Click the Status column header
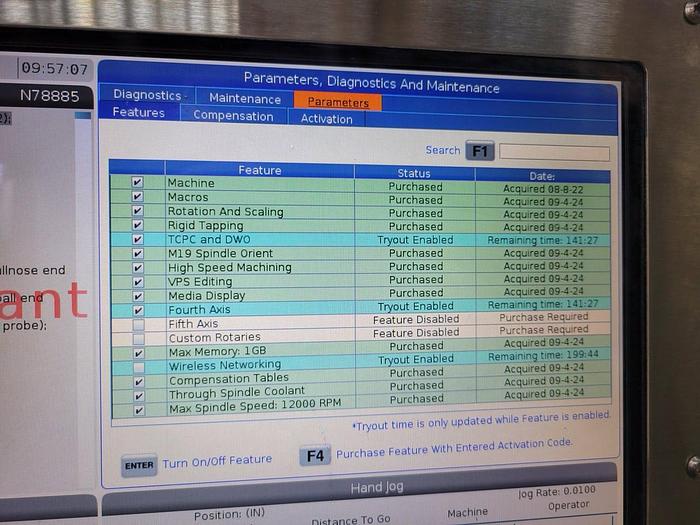 pyautogui.click(x=414, y=173)
